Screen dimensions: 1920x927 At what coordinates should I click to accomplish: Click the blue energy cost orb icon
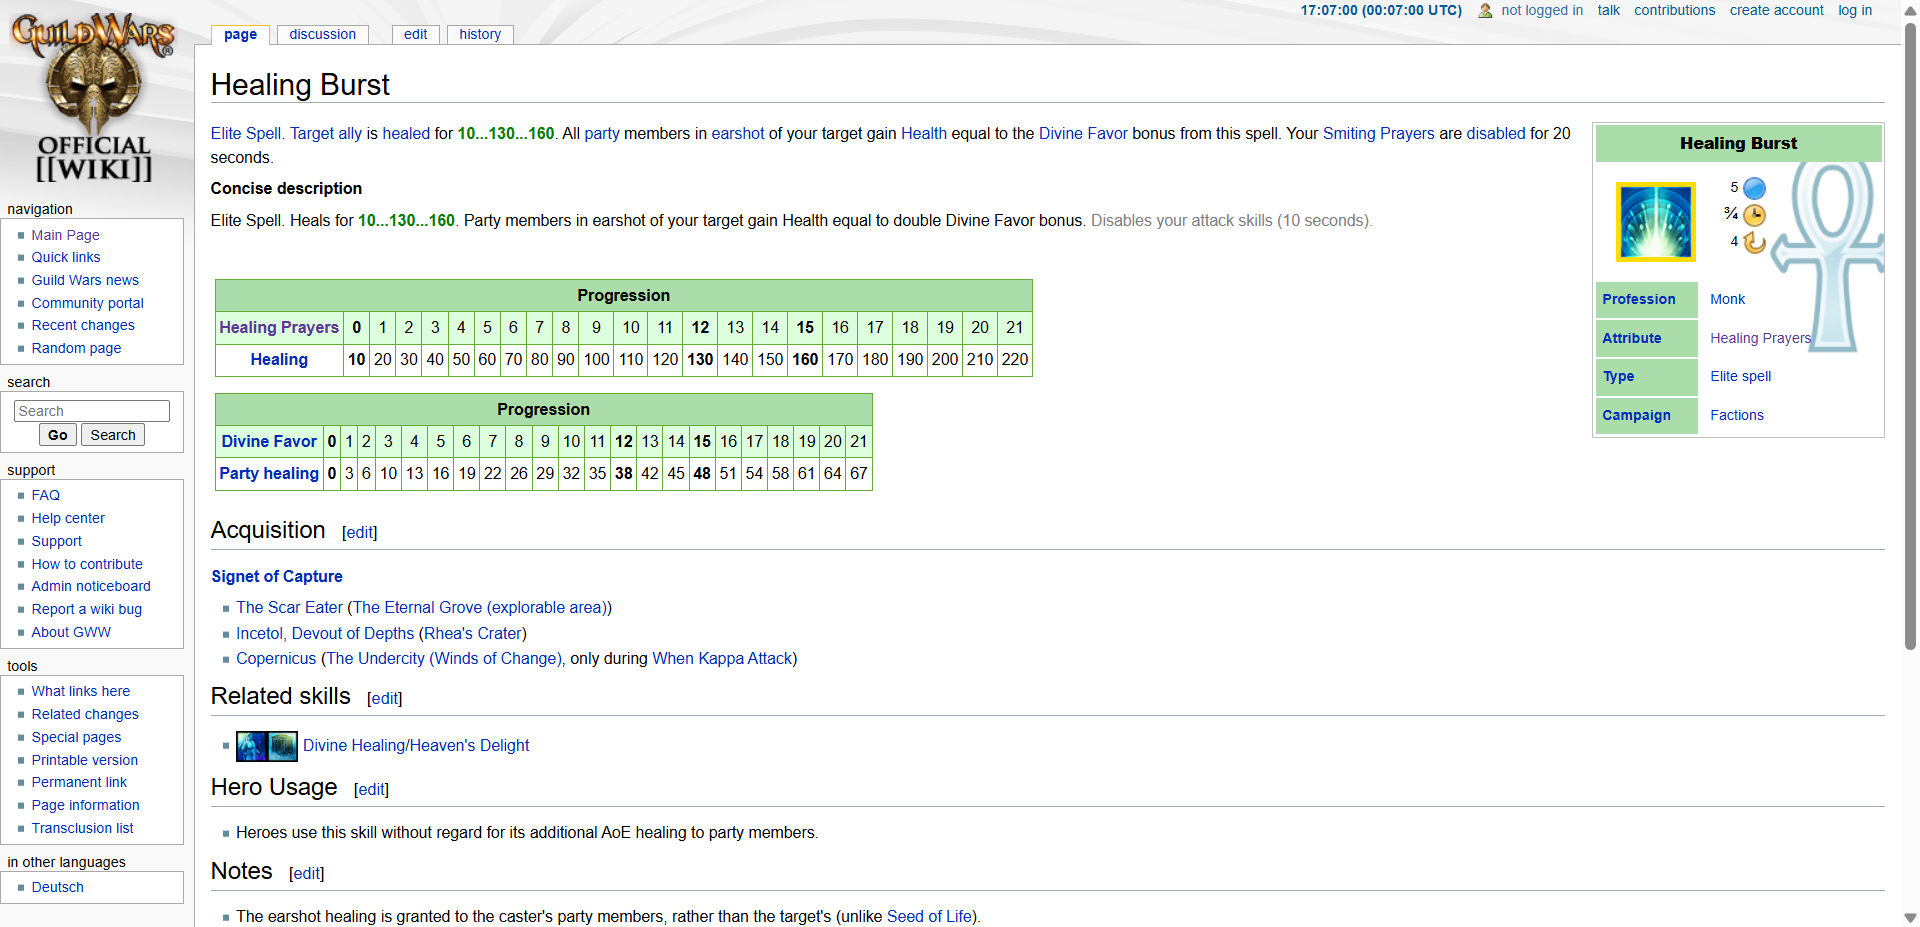tap(1754, 188)
